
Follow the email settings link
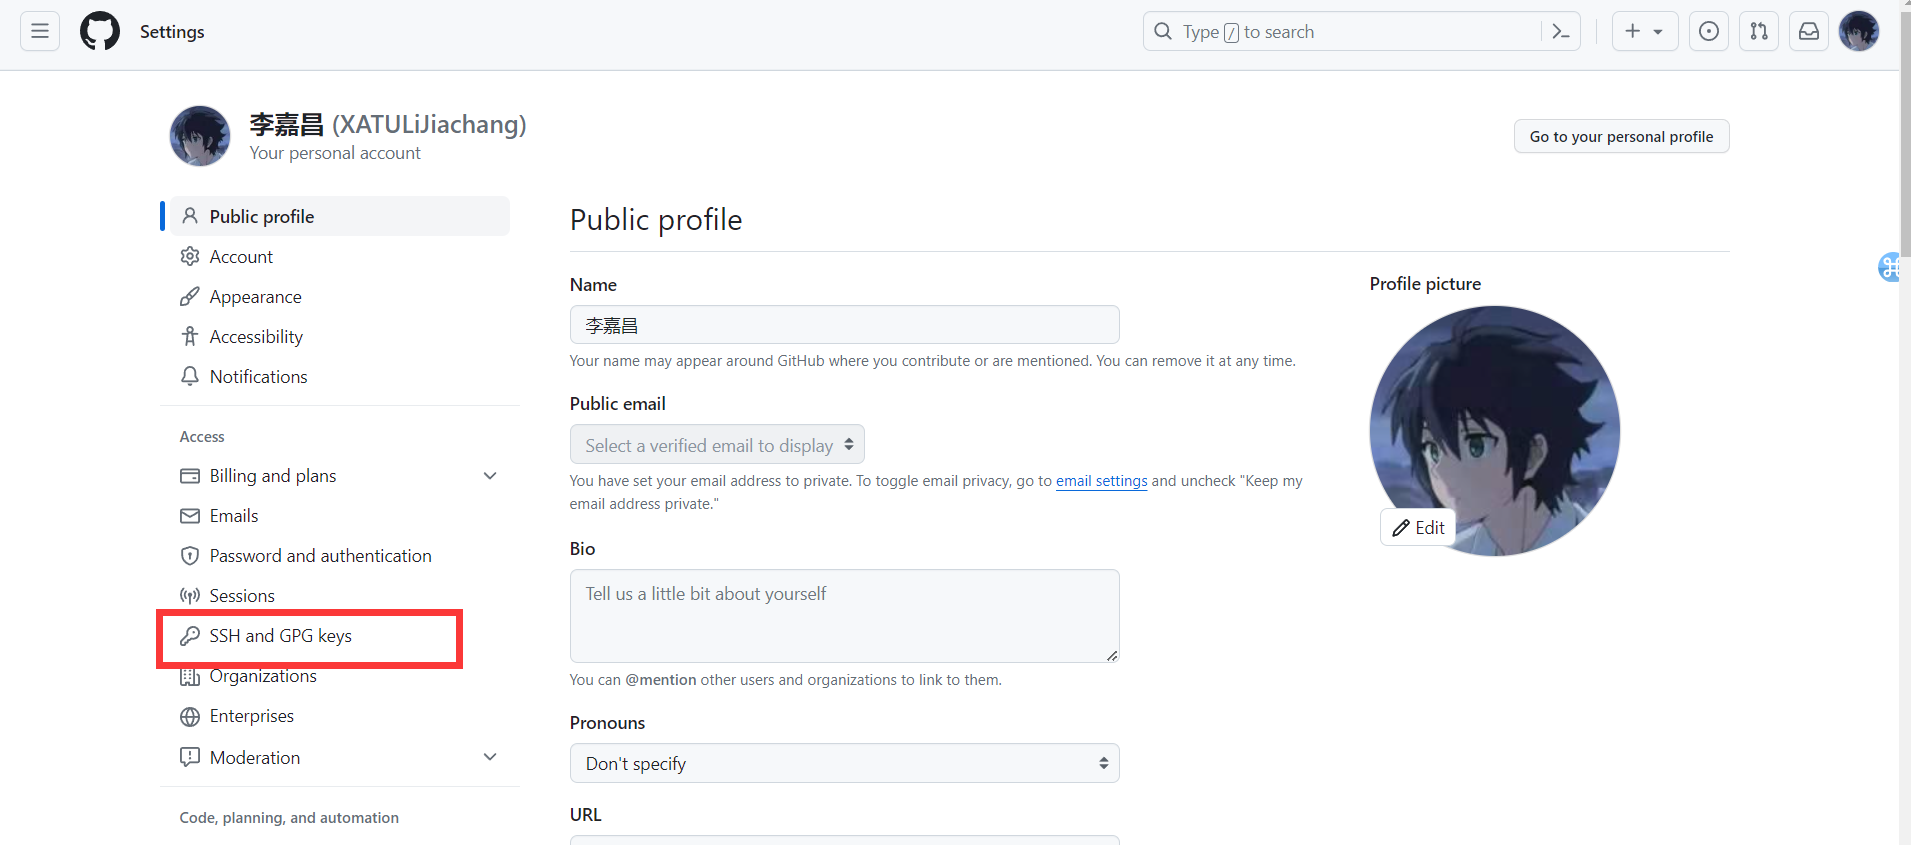(x=1102, y=481)
